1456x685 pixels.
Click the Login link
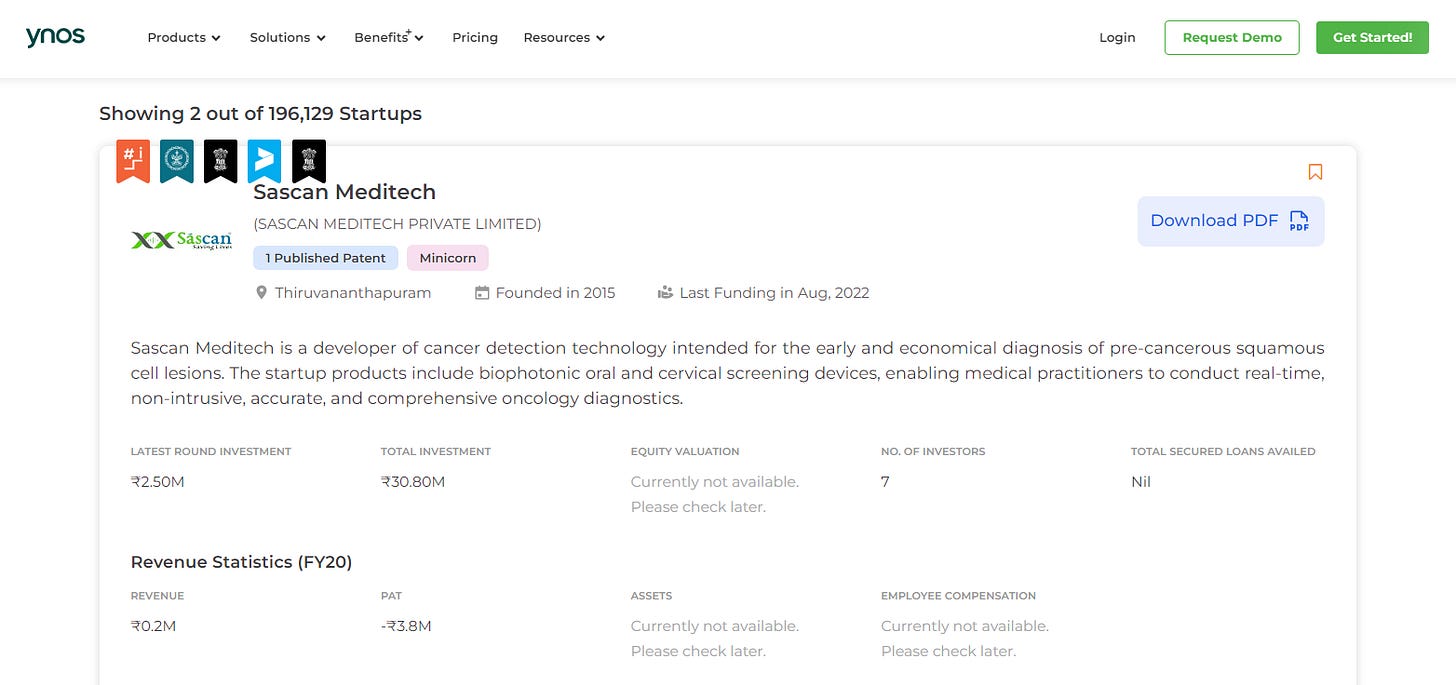coord(1117,38)
